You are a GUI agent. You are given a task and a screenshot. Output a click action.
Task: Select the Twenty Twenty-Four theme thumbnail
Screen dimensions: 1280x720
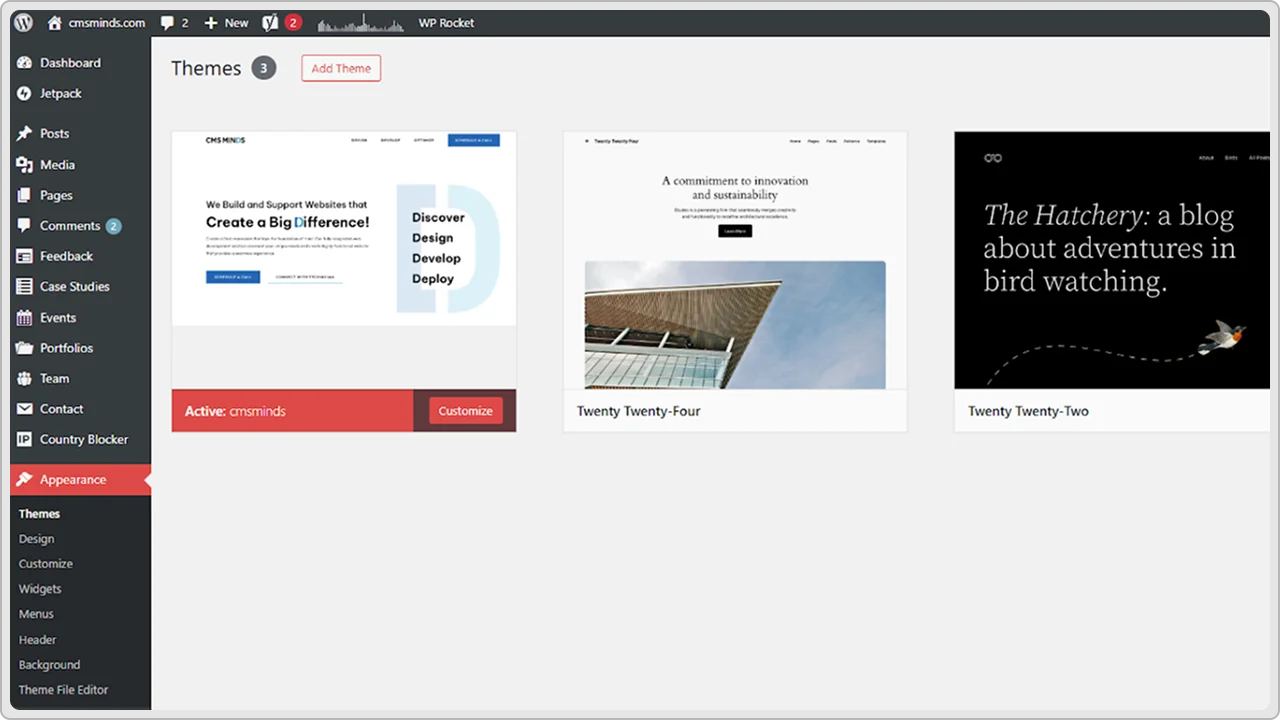point(735,260)
